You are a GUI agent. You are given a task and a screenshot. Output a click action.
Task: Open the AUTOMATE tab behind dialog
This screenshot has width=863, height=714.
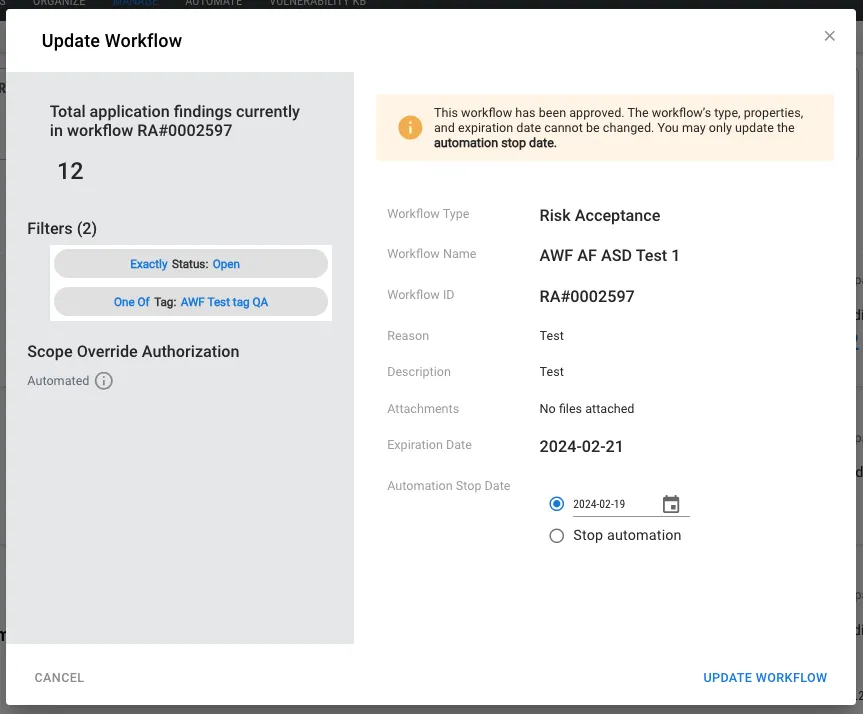(214, 3)
